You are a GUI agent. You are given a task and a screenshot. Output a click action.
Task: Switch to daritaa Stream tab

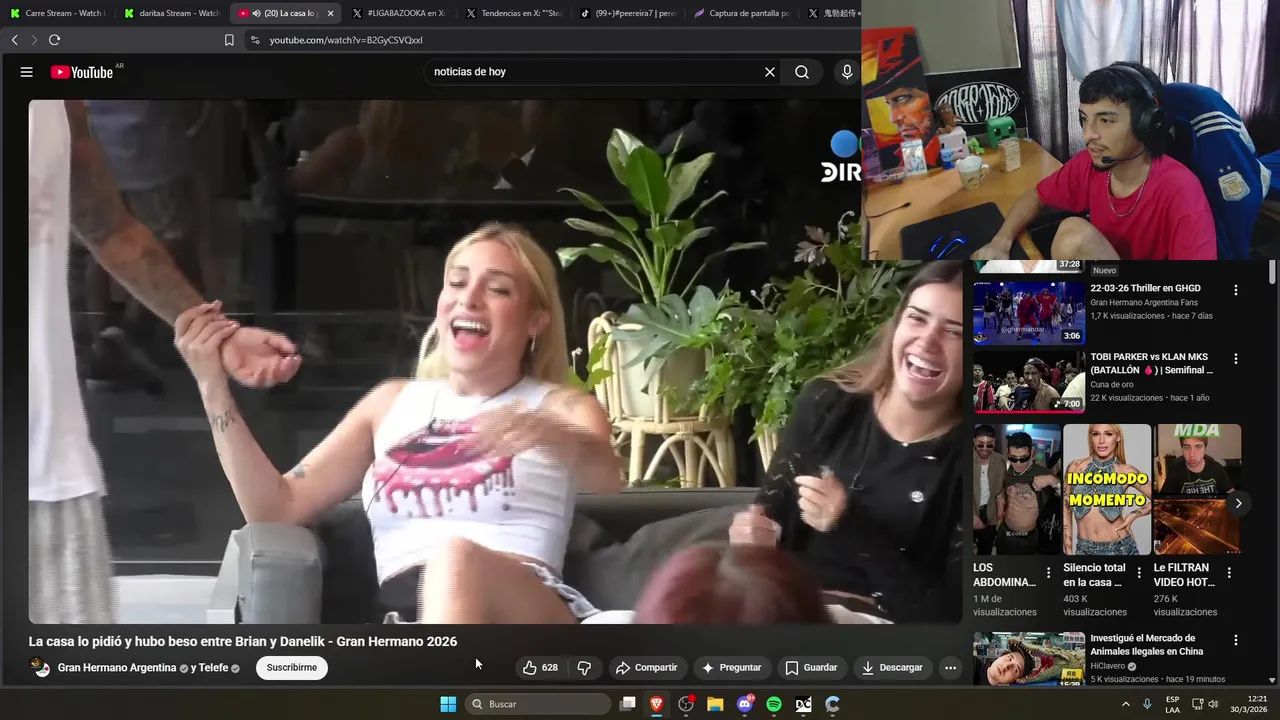coord(172,13)
